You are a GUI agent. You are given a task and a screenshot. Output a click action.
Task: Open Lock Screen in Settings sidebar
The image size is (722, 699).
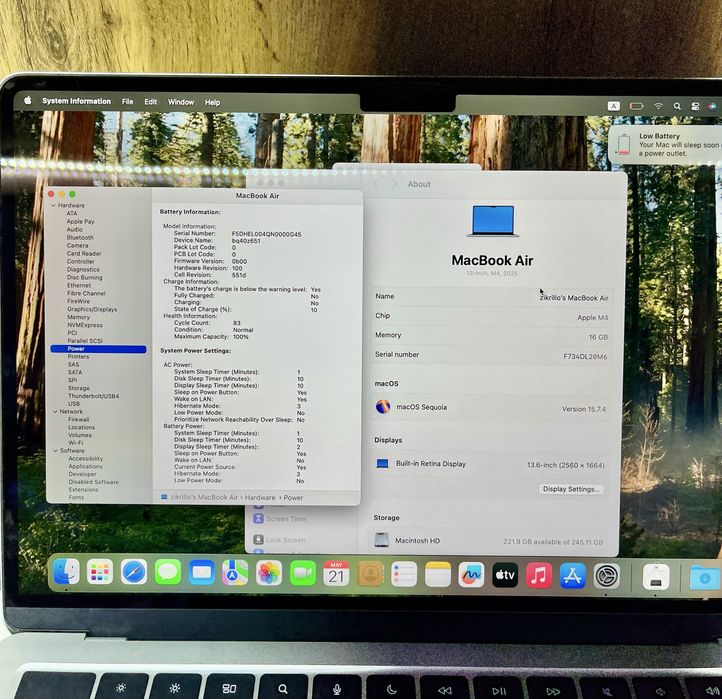click(279, 540)
